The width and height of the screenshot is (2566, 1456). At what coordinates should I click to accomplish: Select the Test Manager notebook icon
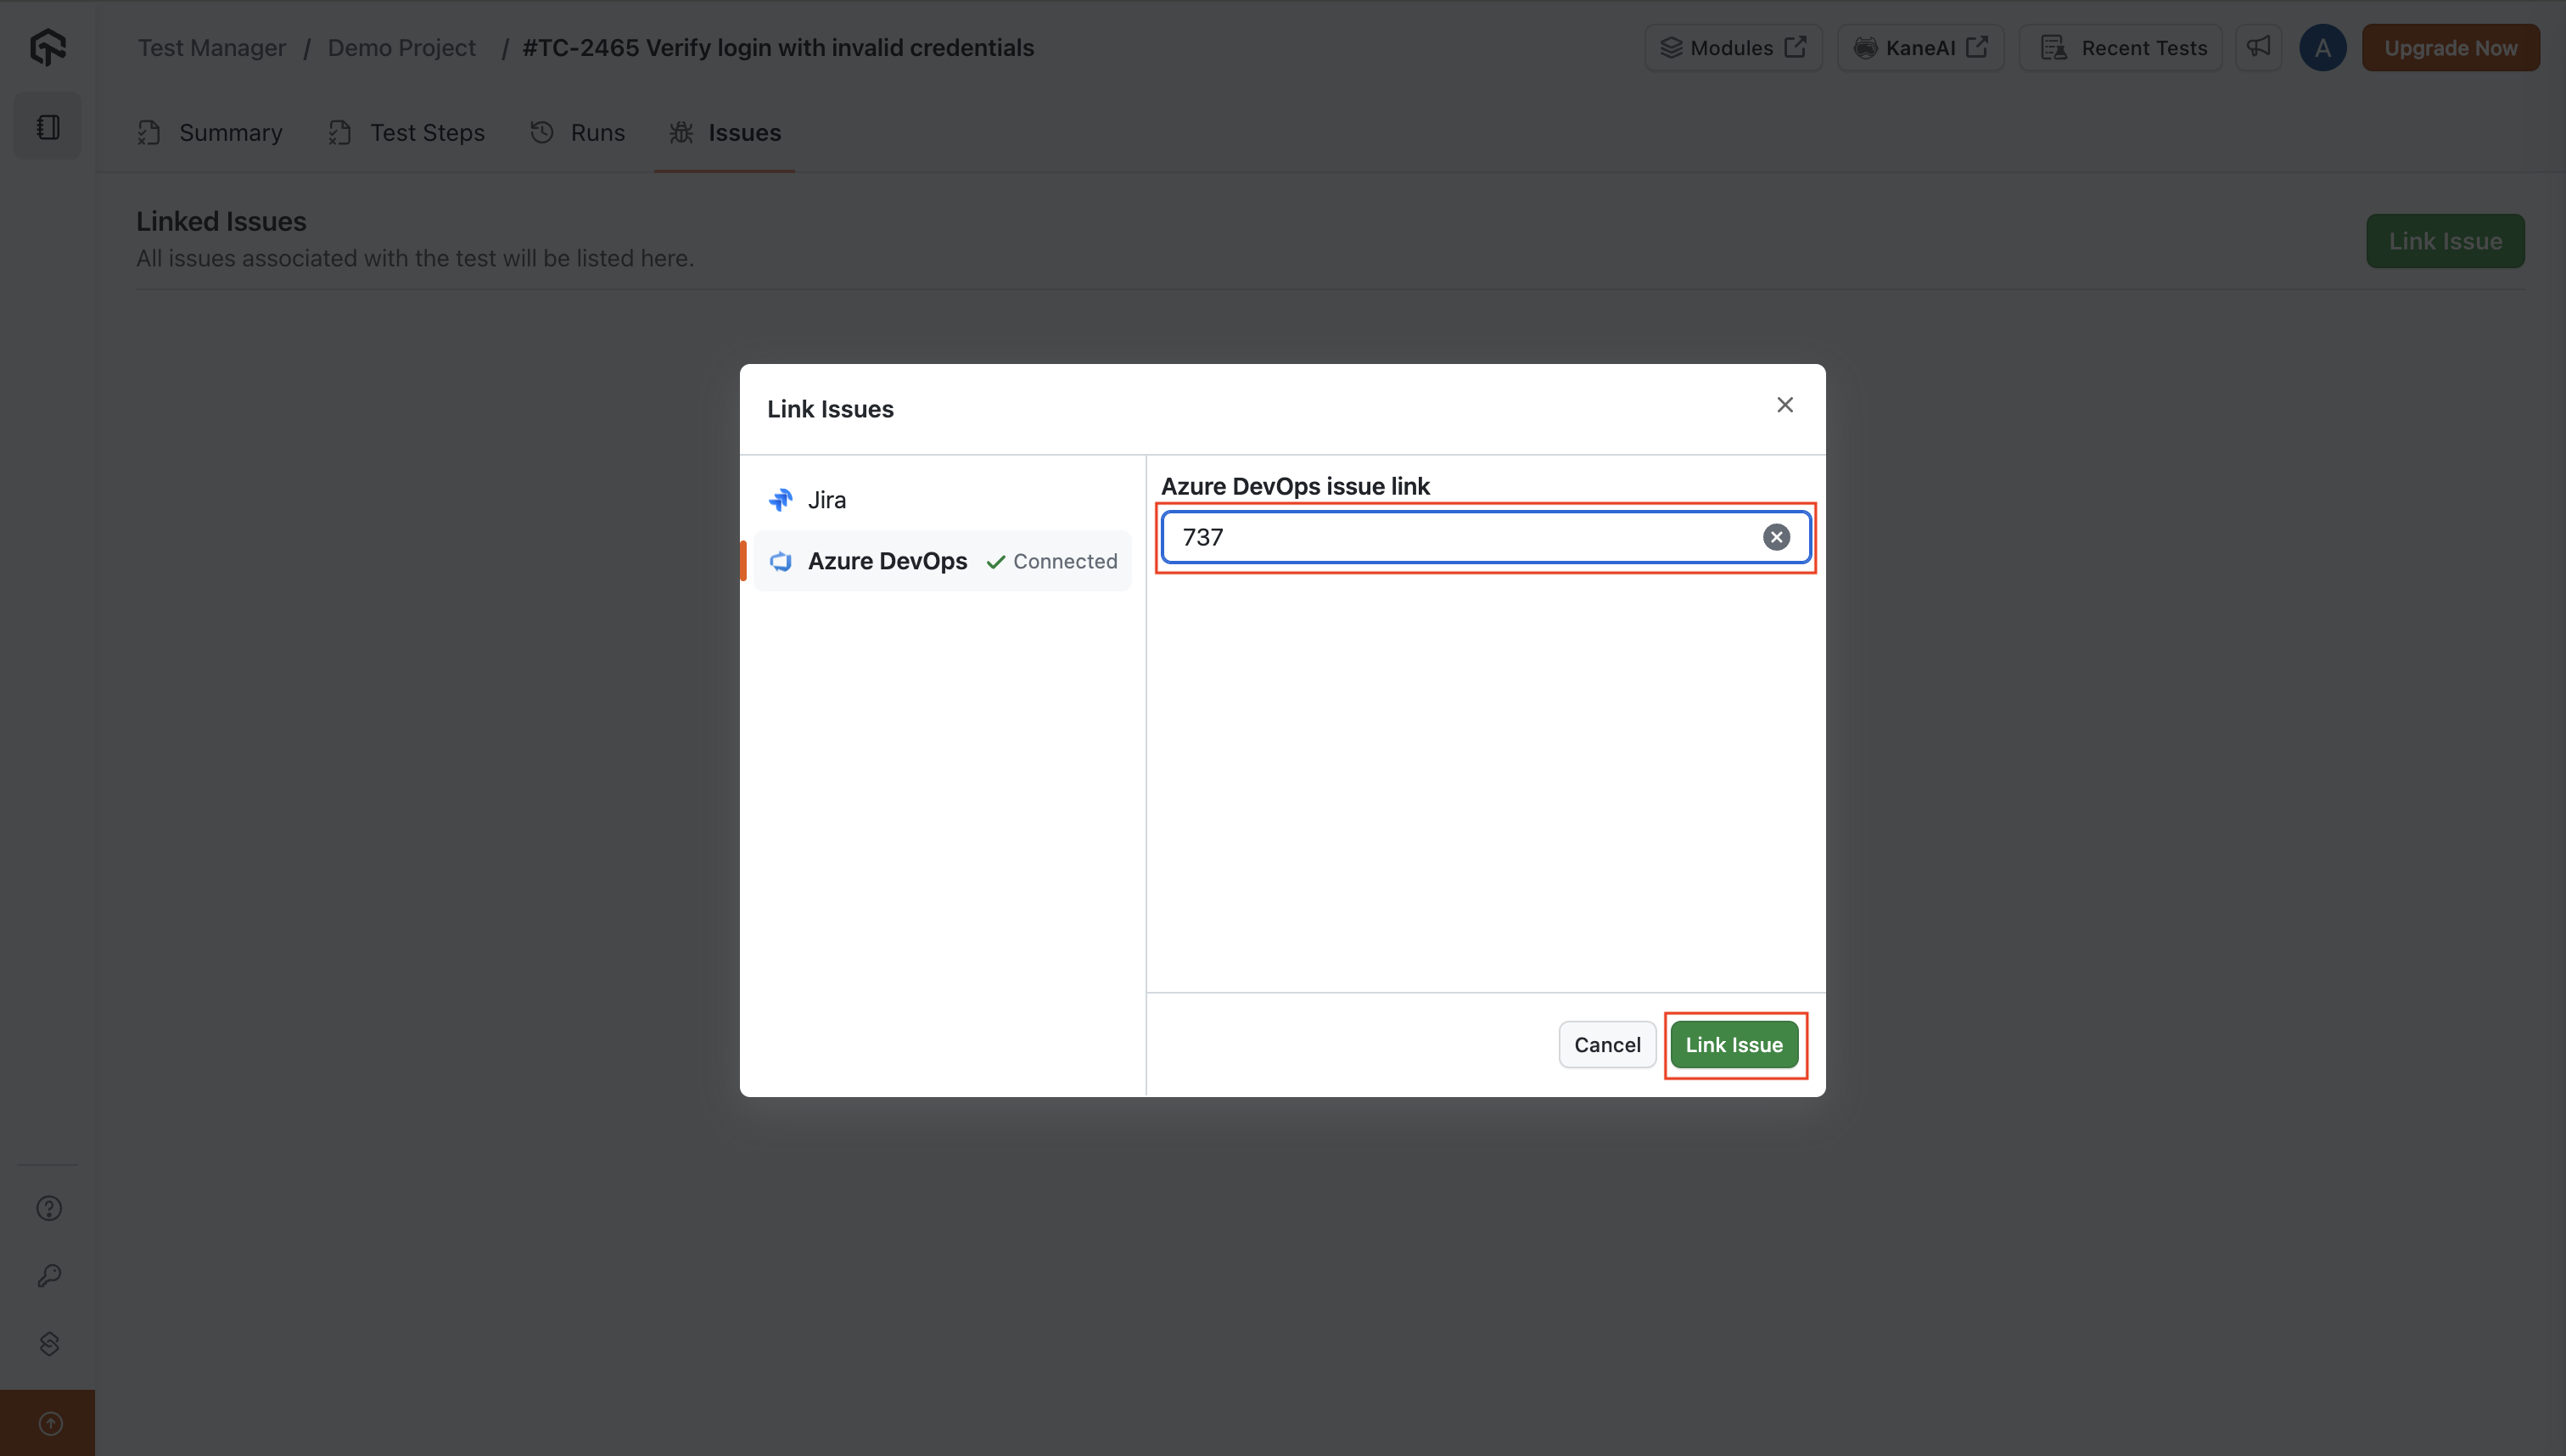coord(47,125)
